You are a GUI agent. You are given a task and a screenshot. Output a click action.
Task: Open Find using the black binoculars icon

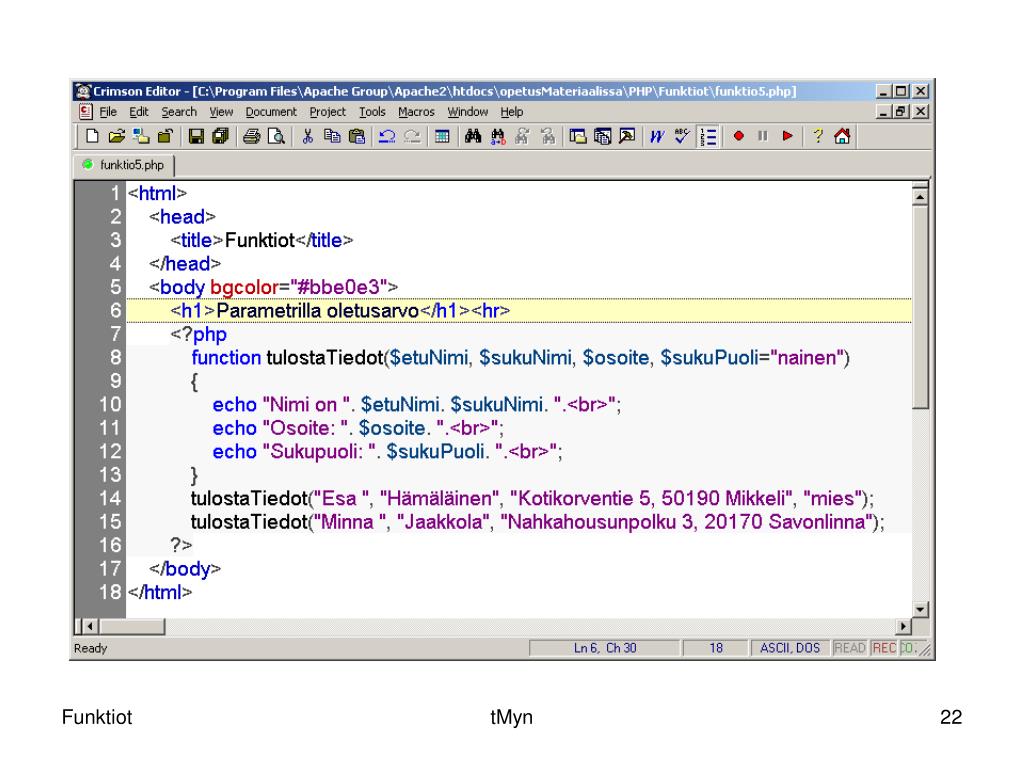point(473,136)
